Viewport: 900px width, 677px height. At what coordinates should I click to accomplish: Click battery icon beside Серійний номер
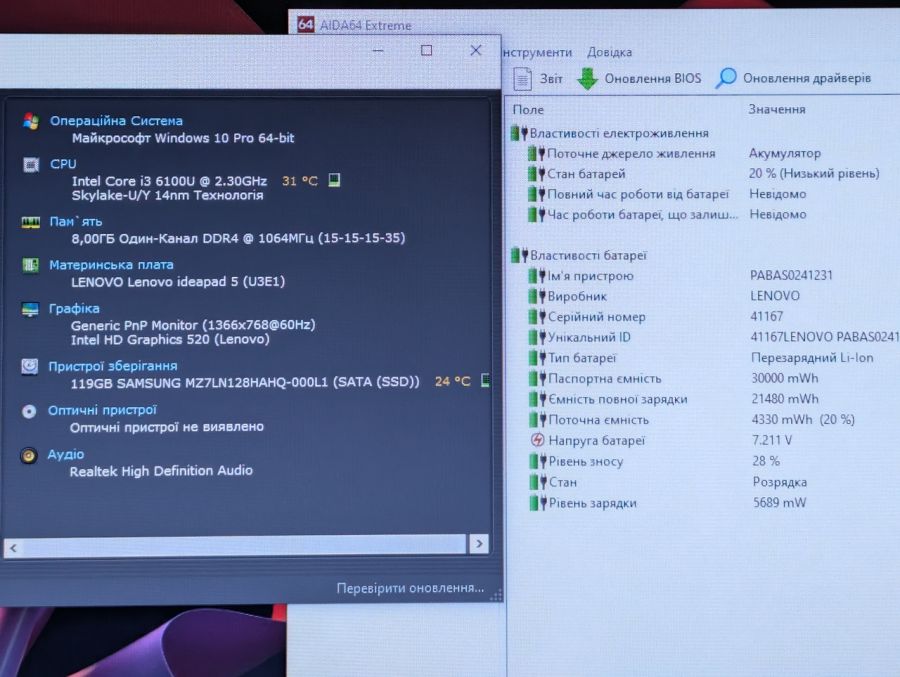coord(537,316)
